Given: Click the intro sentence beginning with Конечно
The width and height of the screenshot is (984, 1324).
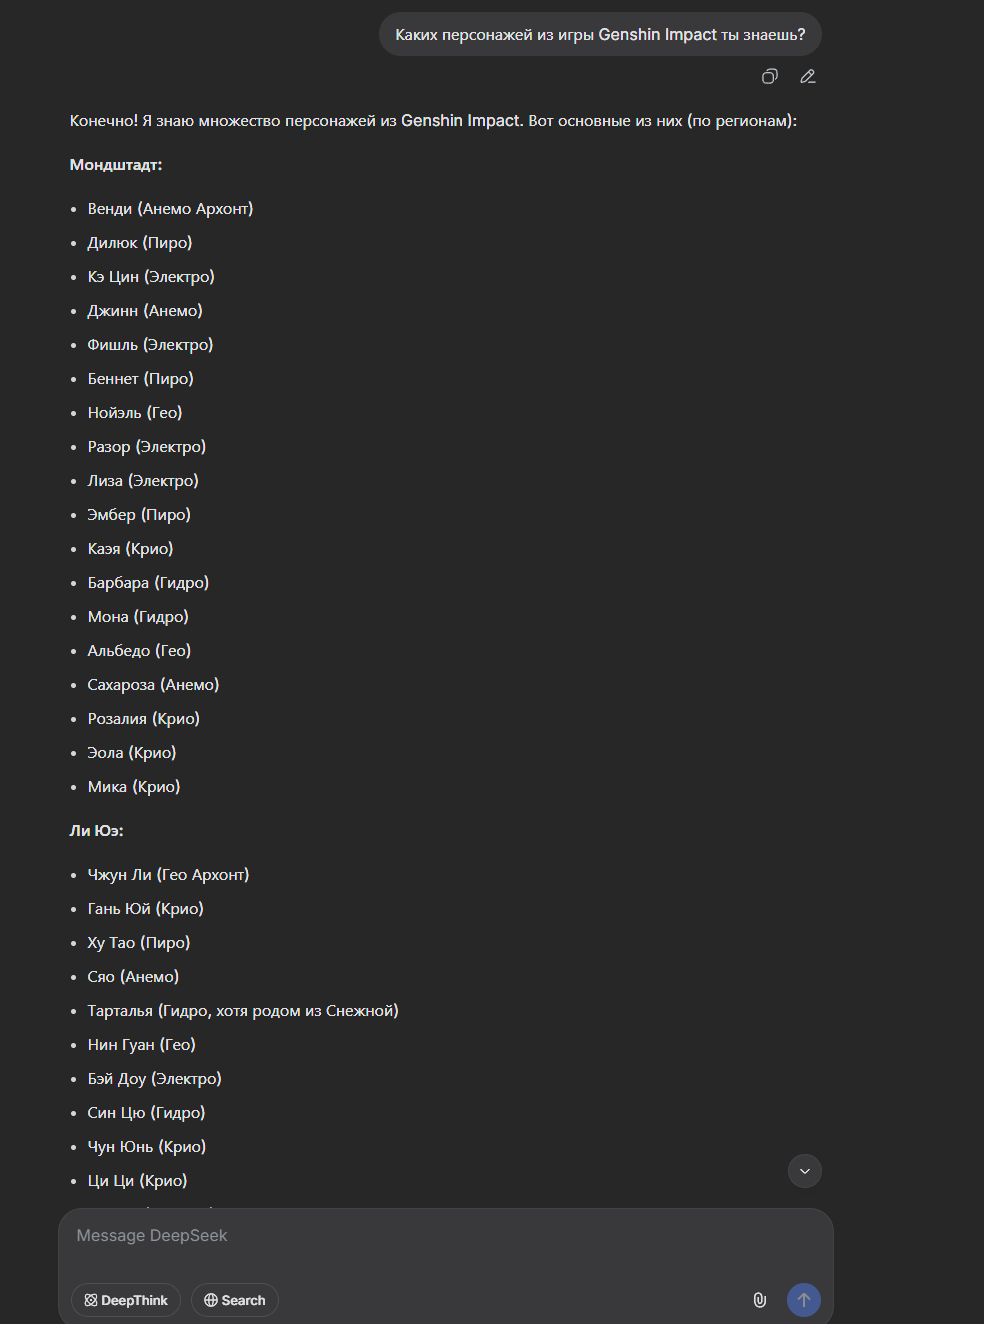Looking at the screenshot, I should [x=433, y=121].
